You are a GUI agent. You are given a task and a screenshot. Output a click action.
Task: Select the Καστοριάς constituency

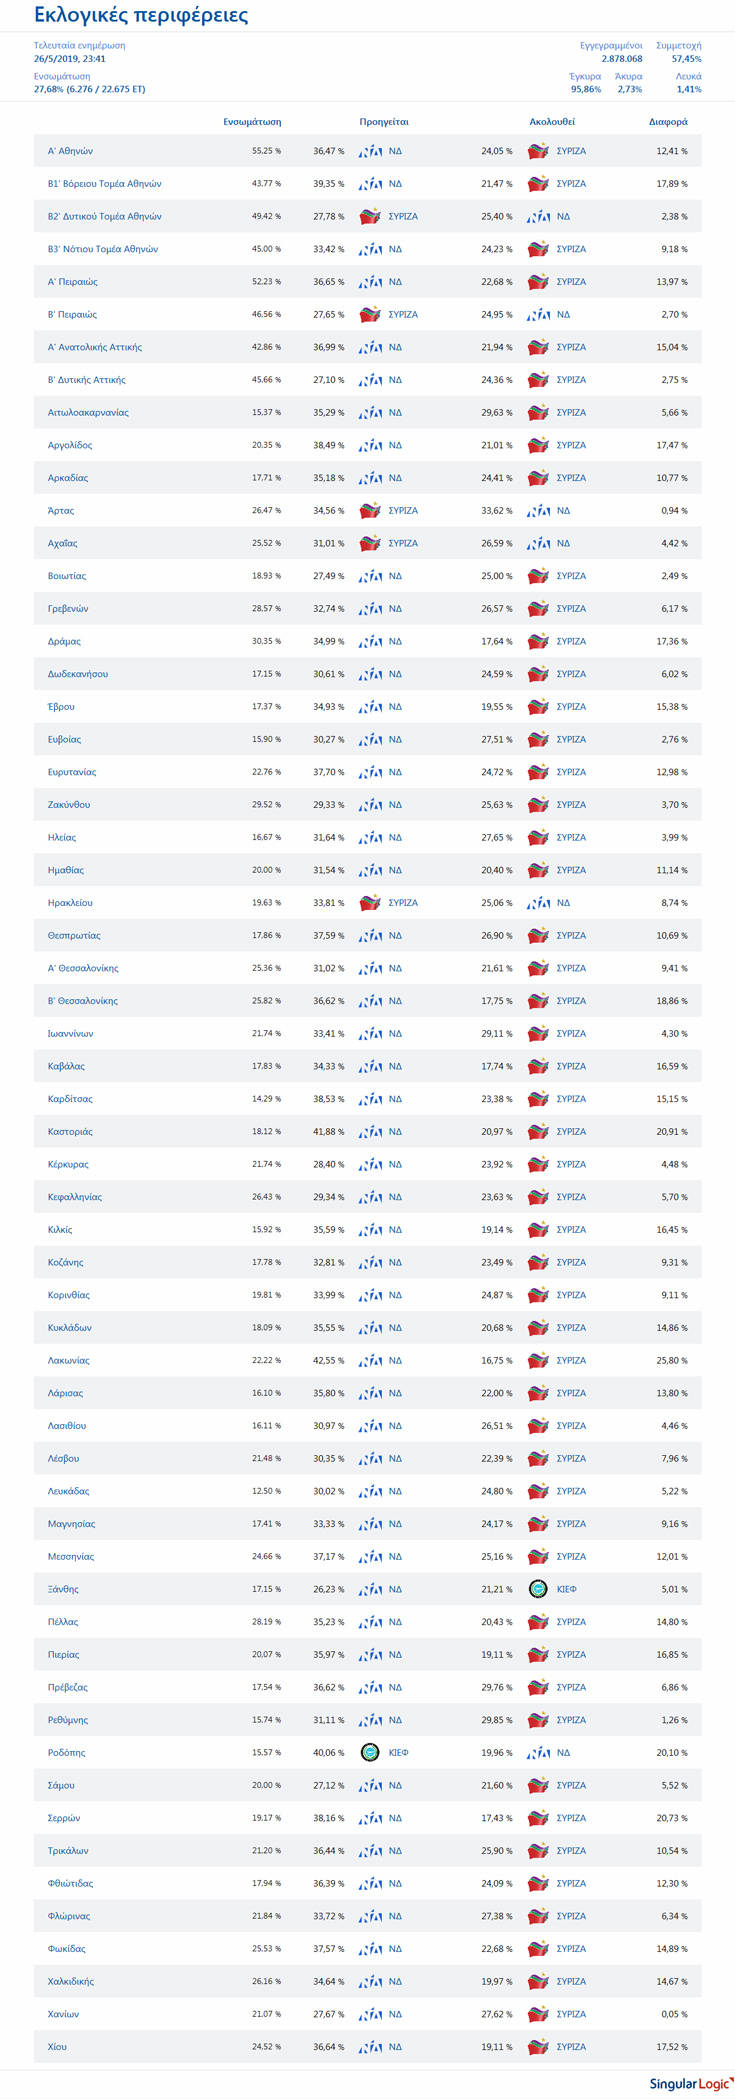pyautogui.click(x=70, y=1131)
